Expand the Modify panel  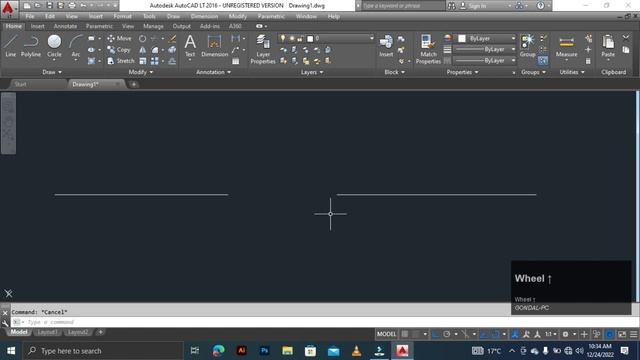tap(141, 72)
